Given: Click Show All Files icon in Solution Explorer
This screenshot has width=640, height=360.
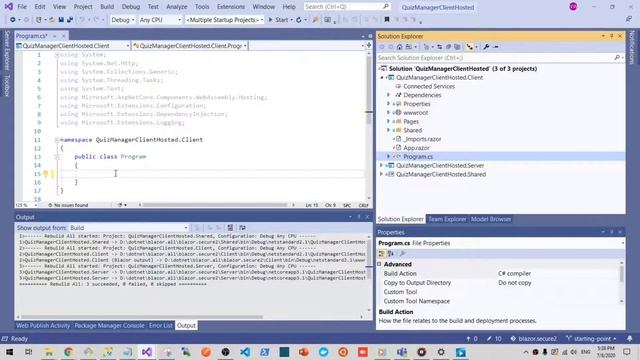Looking at the screenshot, I should click(457, 47).
